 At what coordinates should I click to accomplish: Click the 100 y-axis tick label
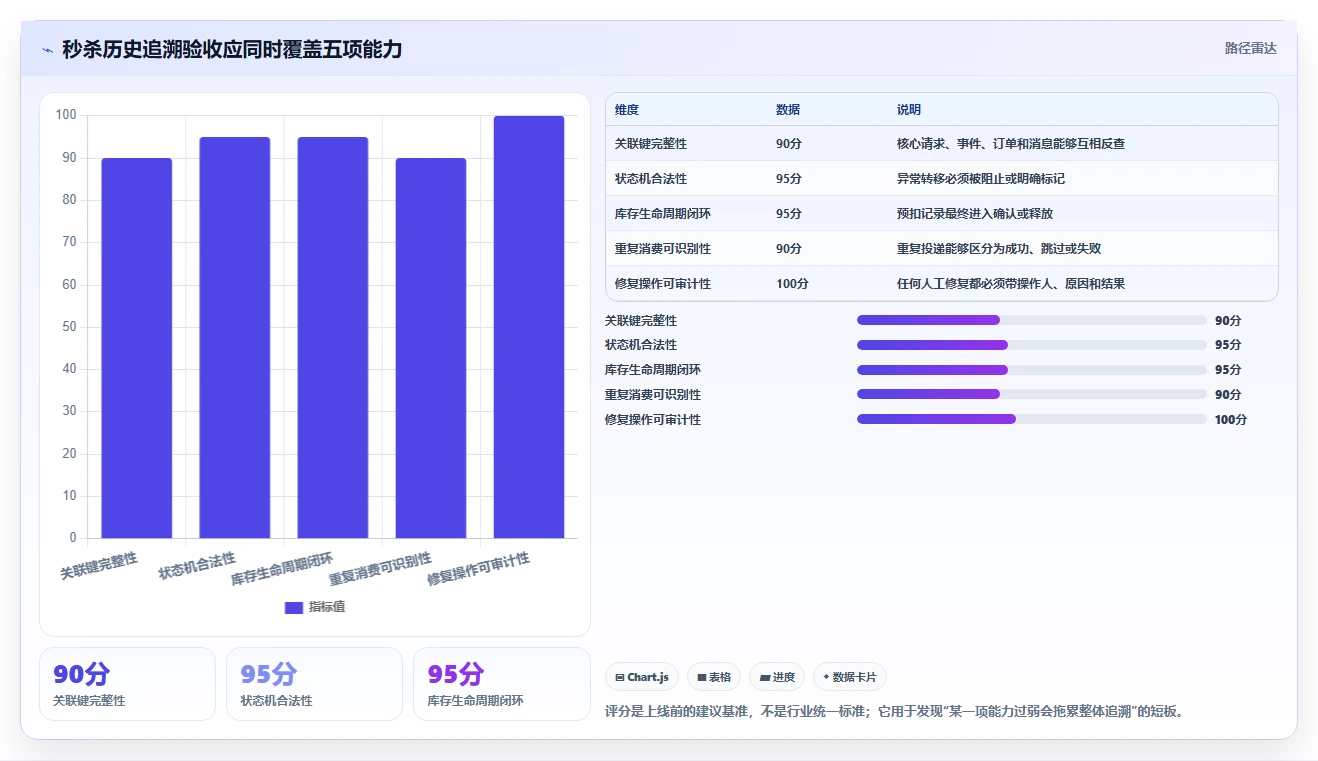(x=66, y=115)
